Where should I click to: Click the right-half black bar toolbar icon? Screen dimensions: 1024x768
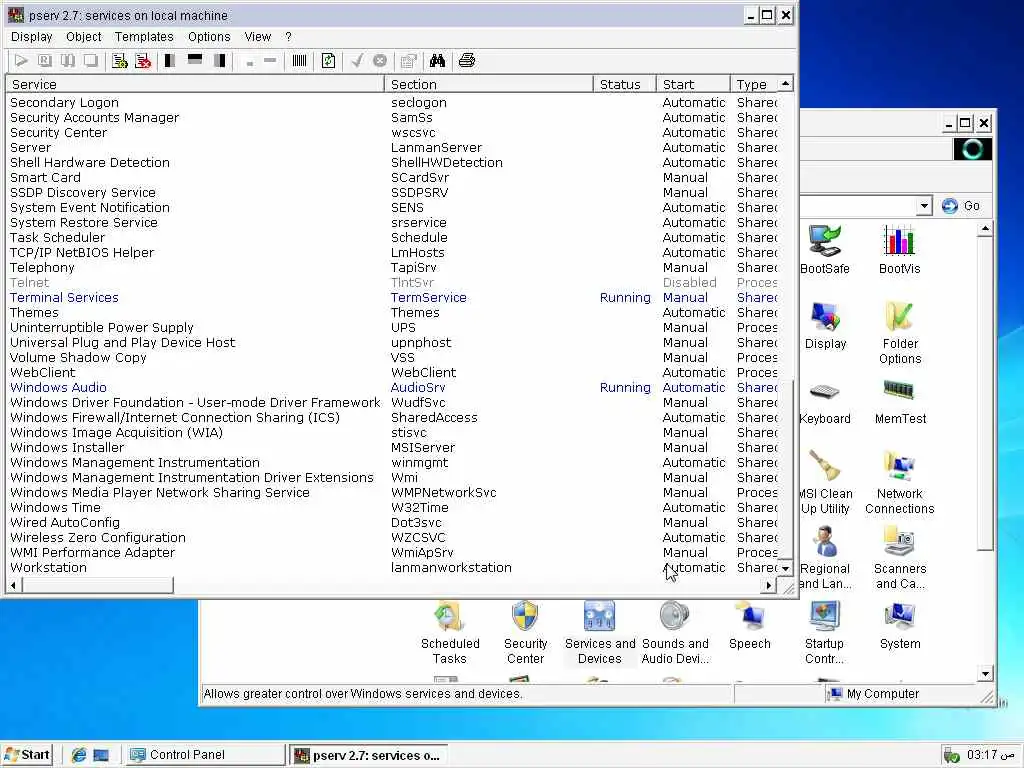click(x=220, y=61)
